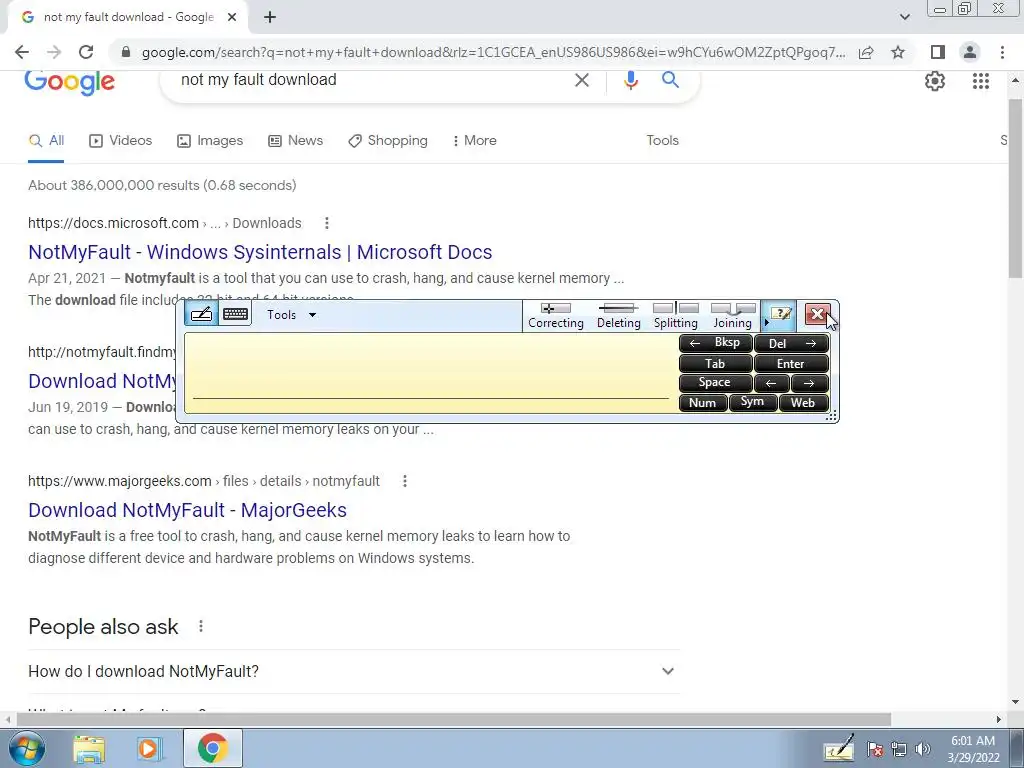Open the volume control in the system tray
Viewport: 1024px width, 768px height.
(922, 749)
